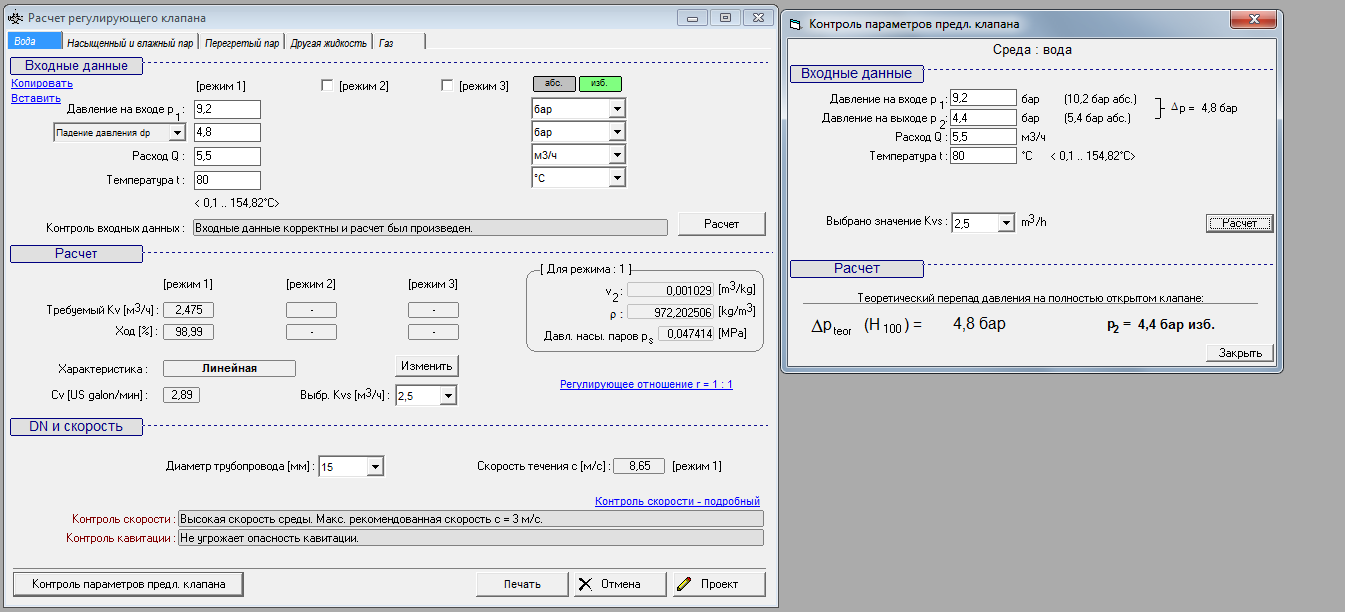Open the pipe diameter dropdown showing 15
The height and width of the screenshot is (612, 1345).
pos(374,467)
